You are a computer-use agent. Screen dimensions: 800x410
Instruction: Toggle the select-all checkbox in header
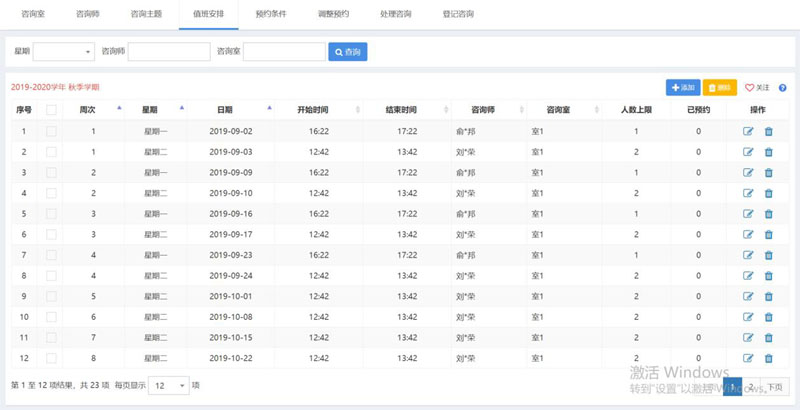(51, 110)
